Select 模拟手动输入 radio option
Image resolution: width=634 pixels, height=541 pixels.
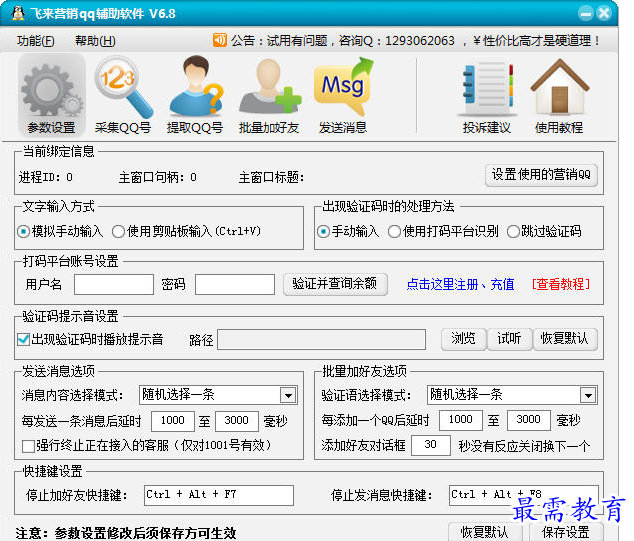point(60,231)
